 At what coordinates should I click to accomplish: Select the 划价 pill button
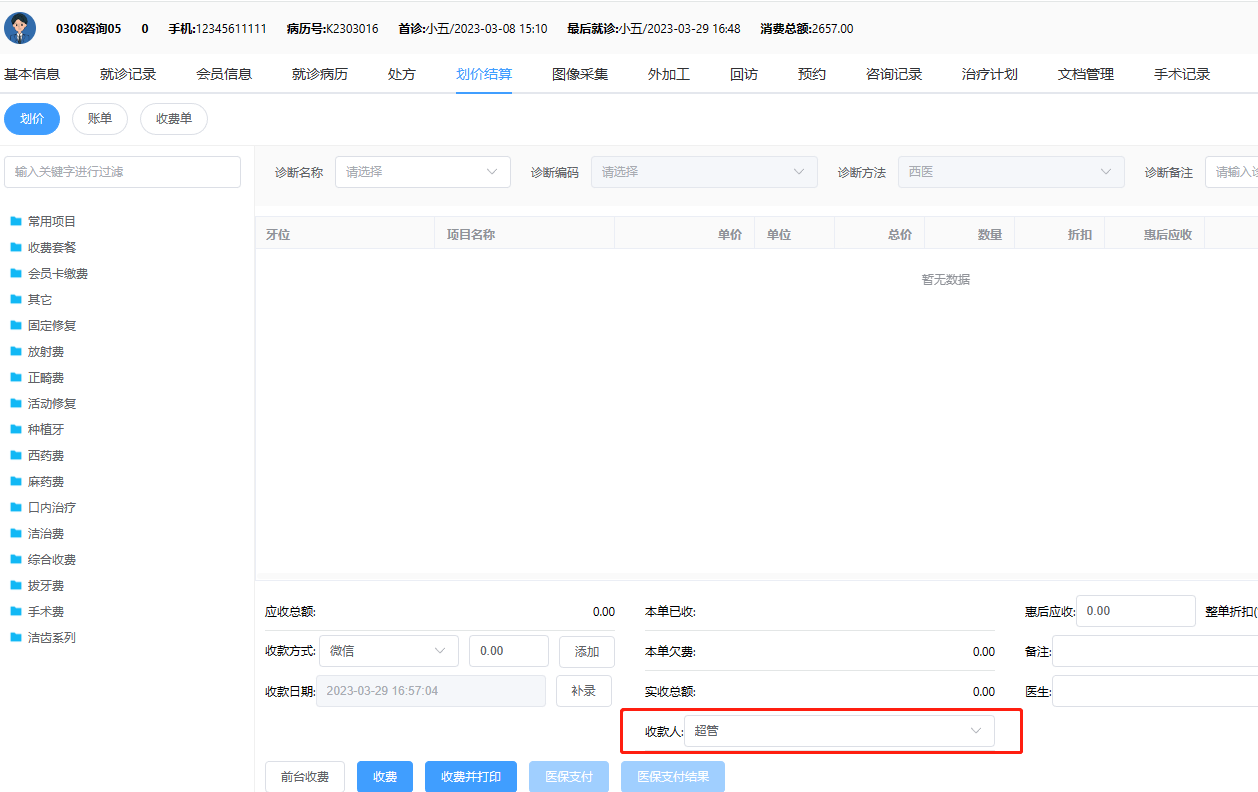[32, 119]
